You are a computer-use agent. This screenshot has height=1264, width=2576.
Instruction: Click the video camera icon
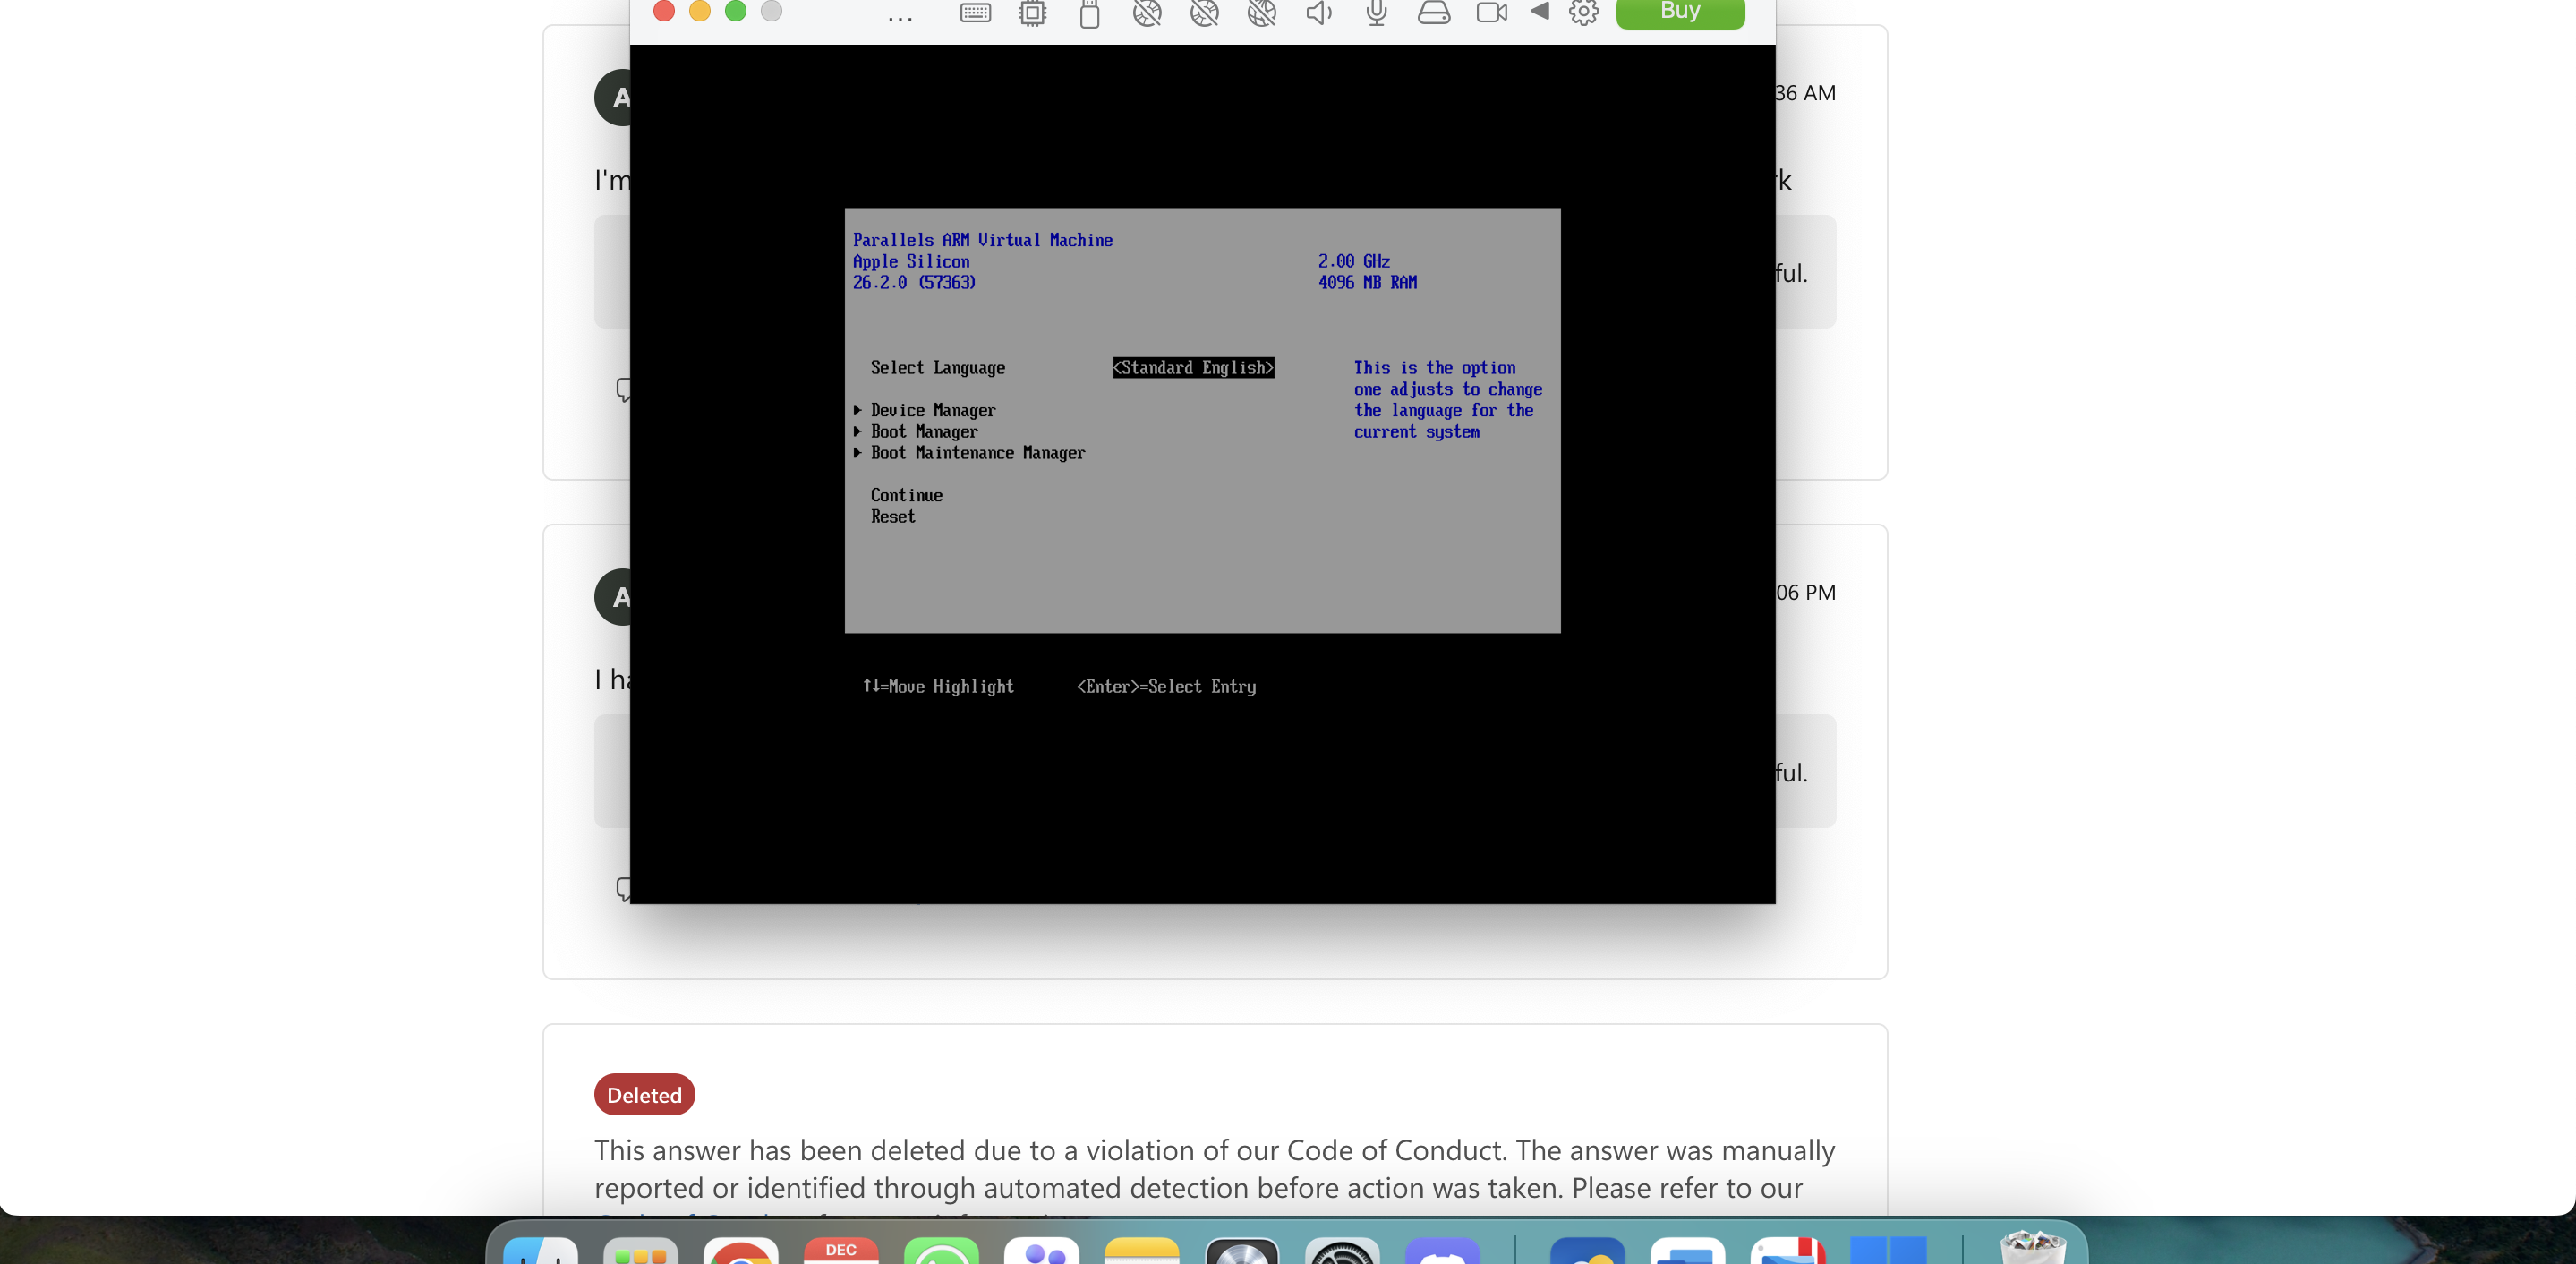tap(1491, 13)
